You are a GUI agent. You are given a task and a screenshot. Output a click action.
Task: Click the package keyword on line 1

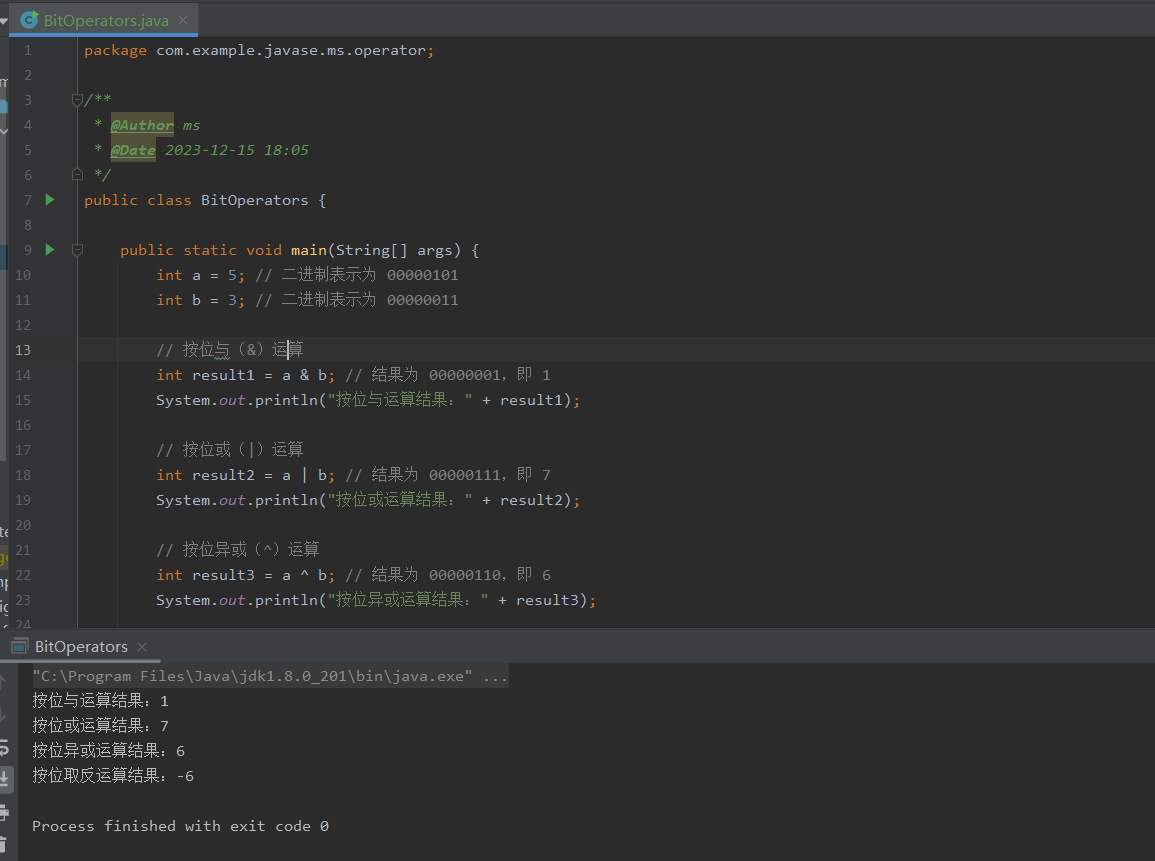(x=115, y=51)
